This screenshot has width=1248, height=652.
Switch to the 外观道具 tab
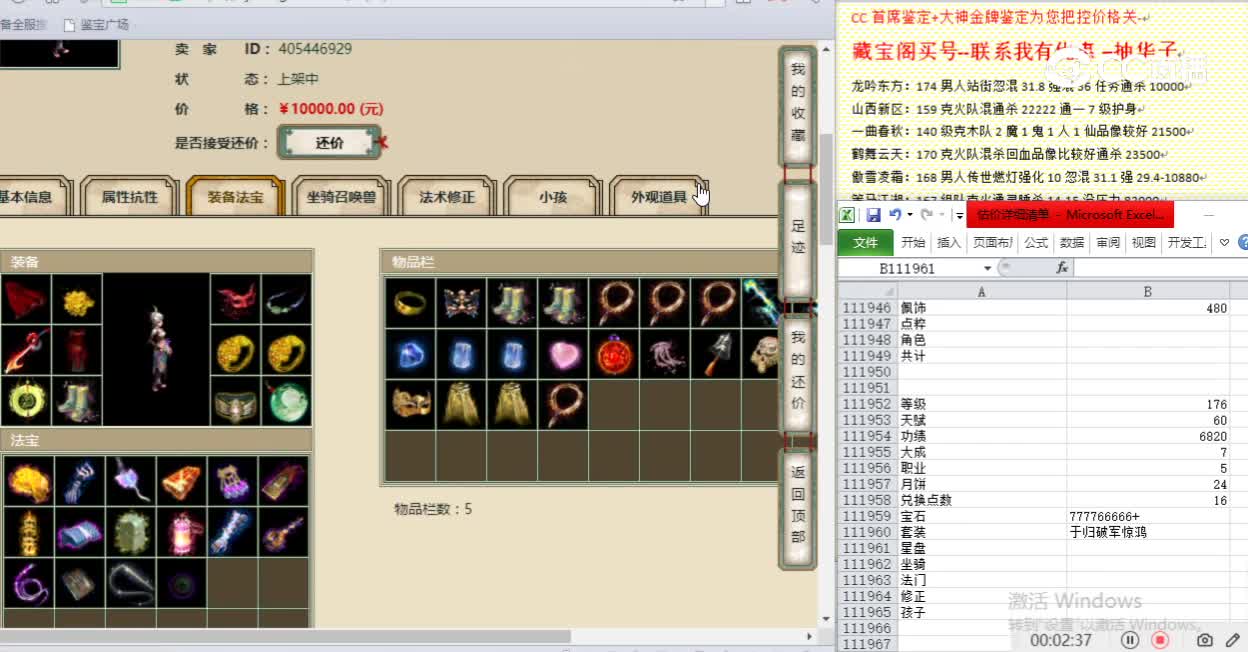coord(659,197)
